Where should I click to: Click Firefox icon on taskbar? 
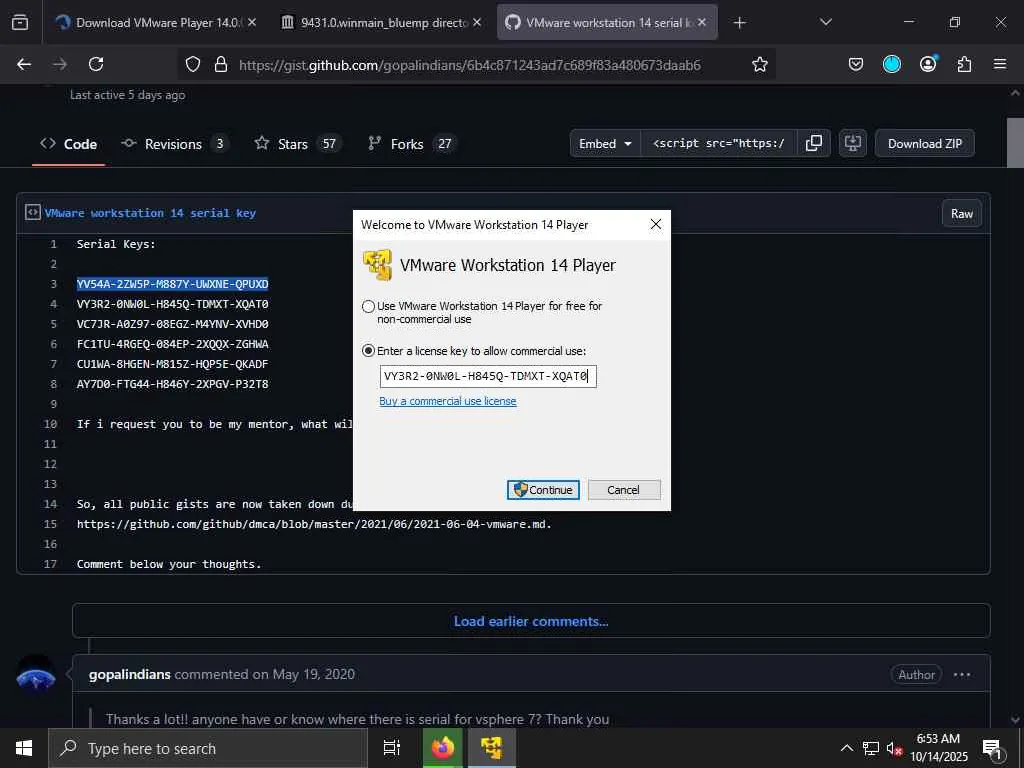pos(442,748)
